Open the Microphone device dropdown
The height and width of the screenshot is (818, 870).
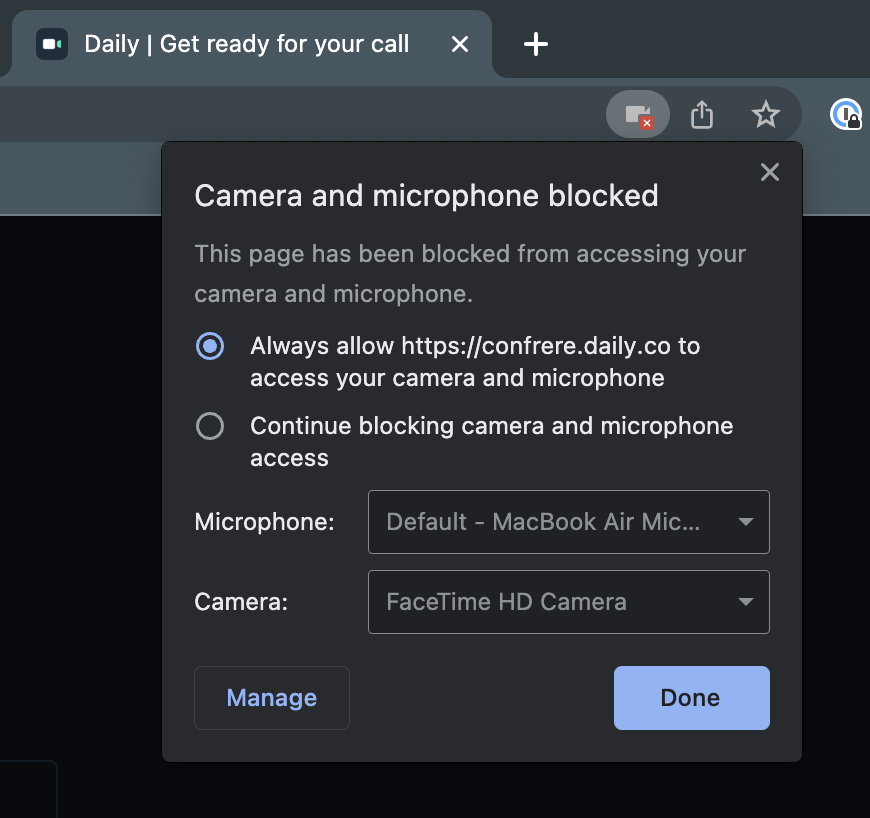569,522
